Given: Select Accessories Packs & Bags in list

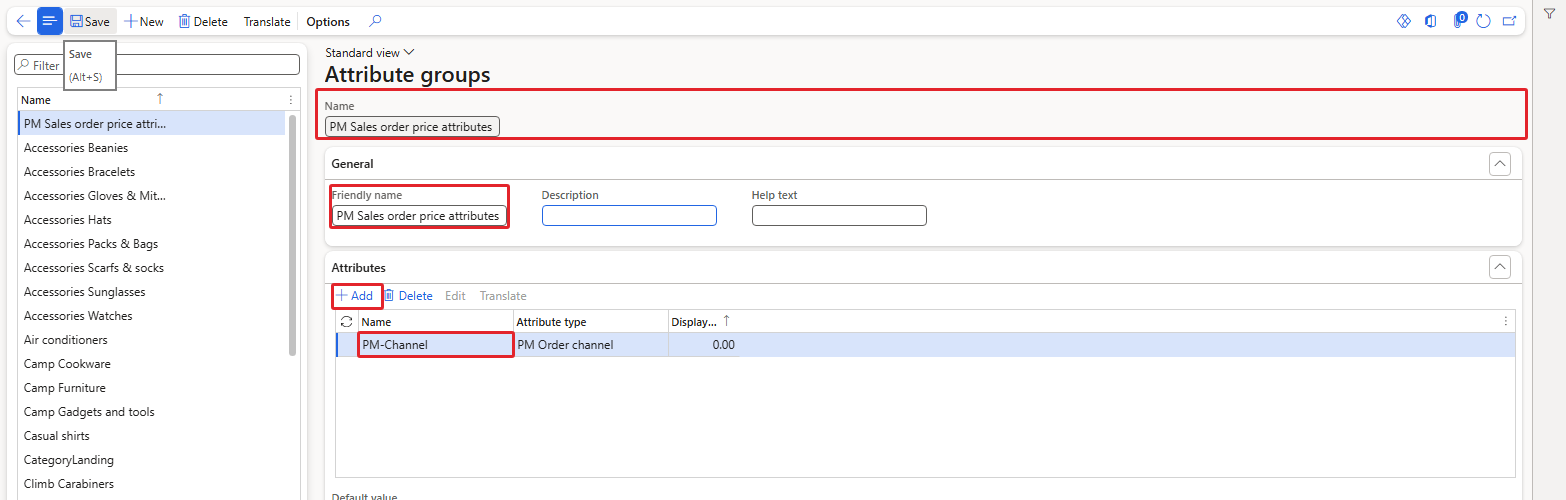Looking at the screenshot, I should [152, 244].
